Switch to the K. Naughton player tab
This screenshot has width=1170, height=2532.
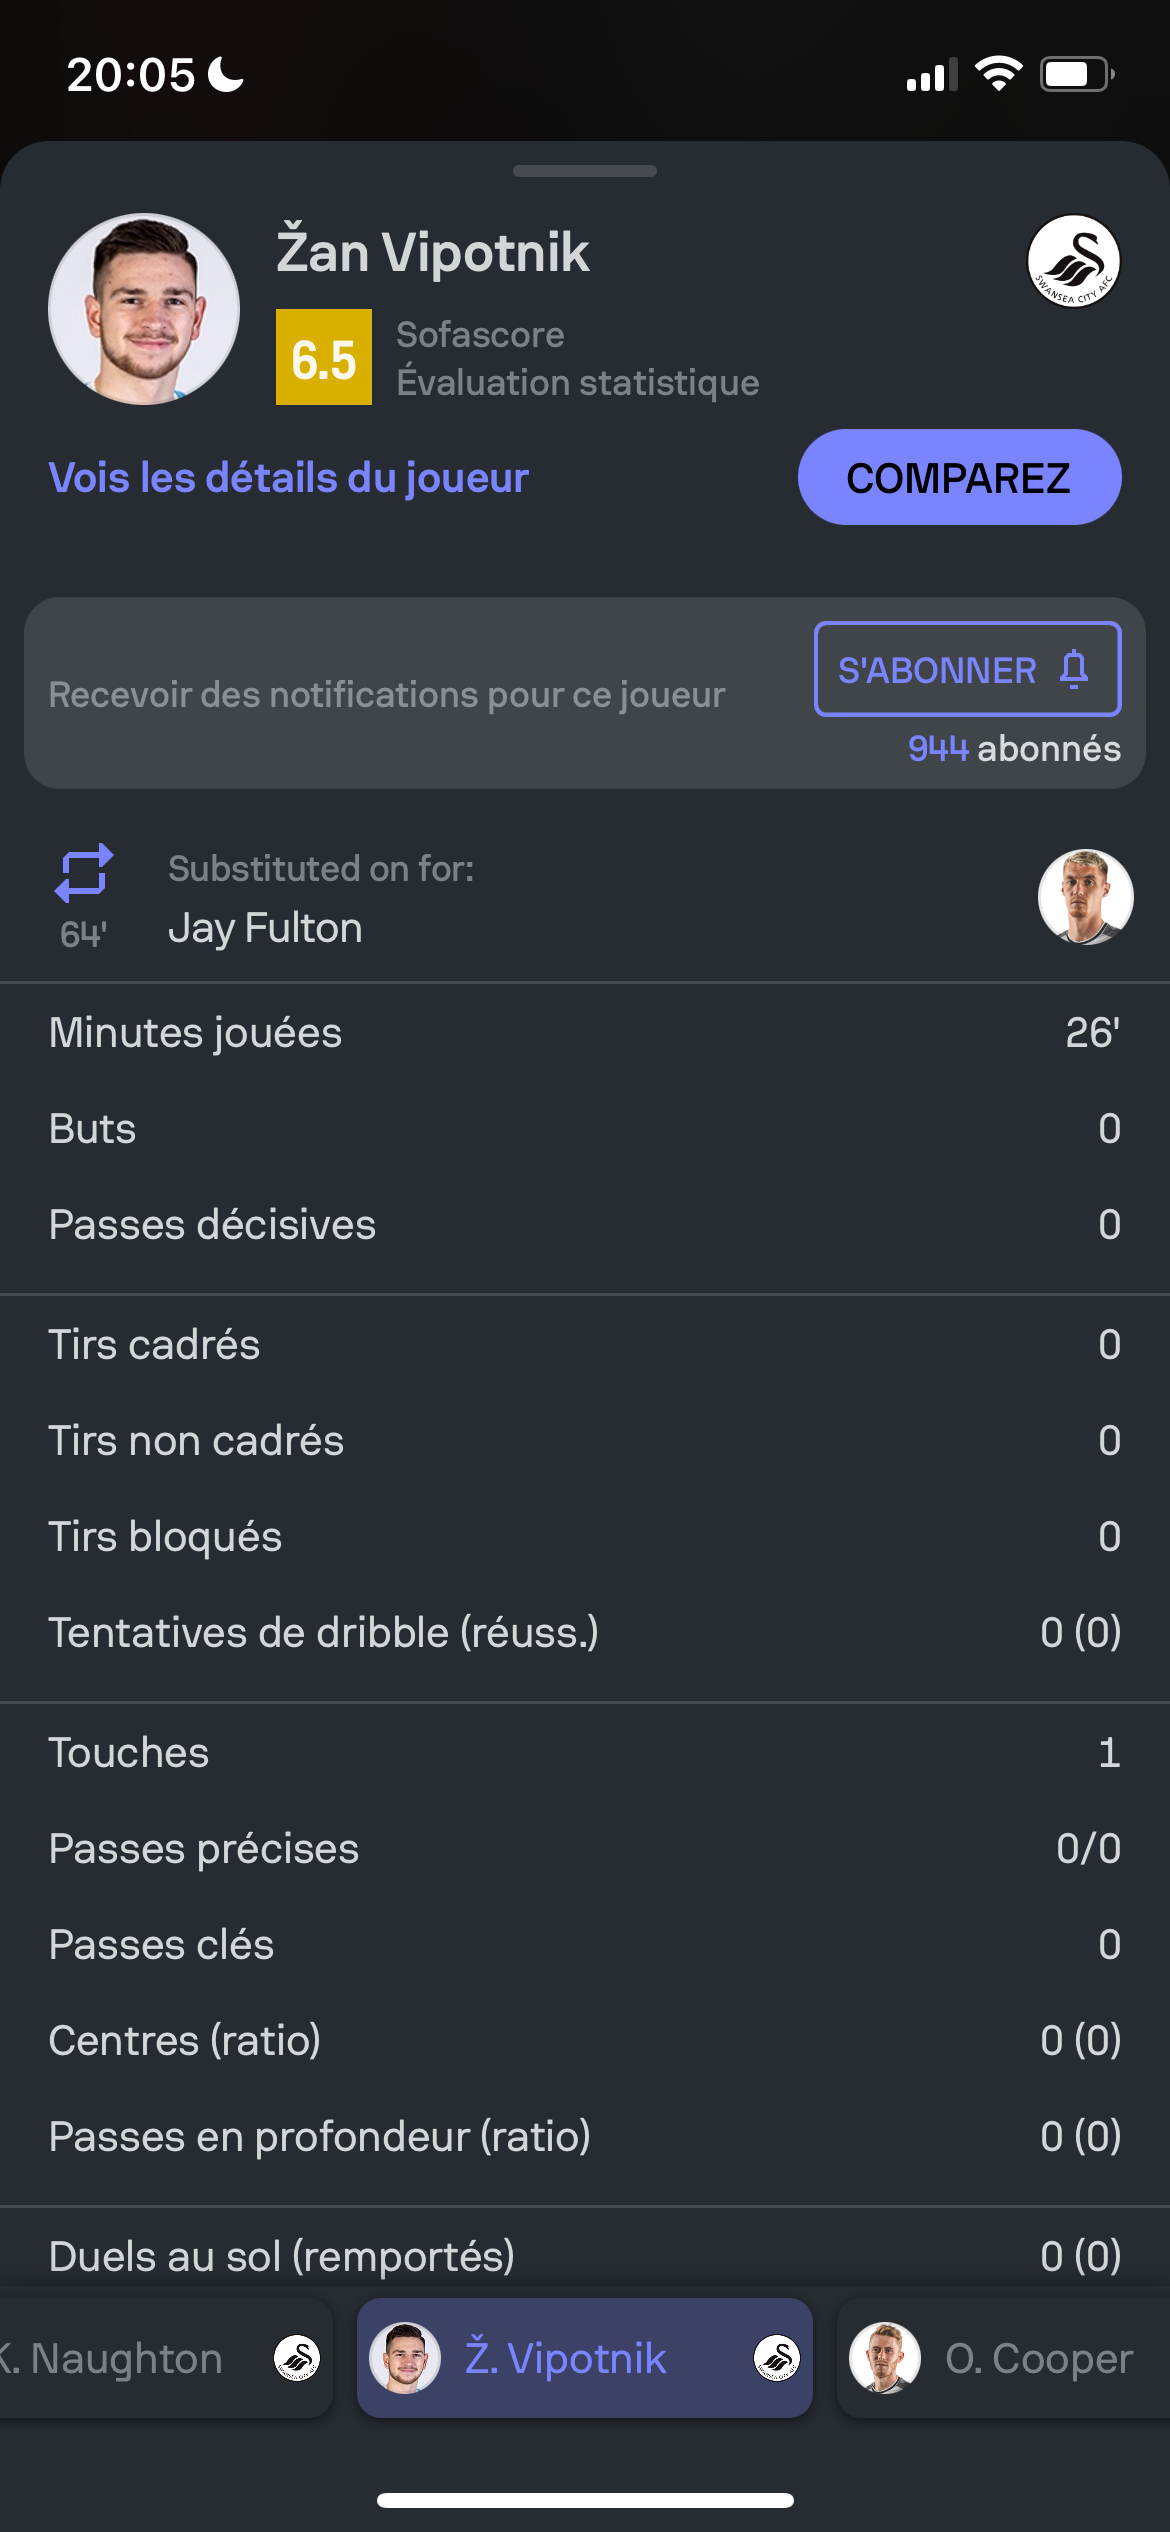[x=165, y=2358]
